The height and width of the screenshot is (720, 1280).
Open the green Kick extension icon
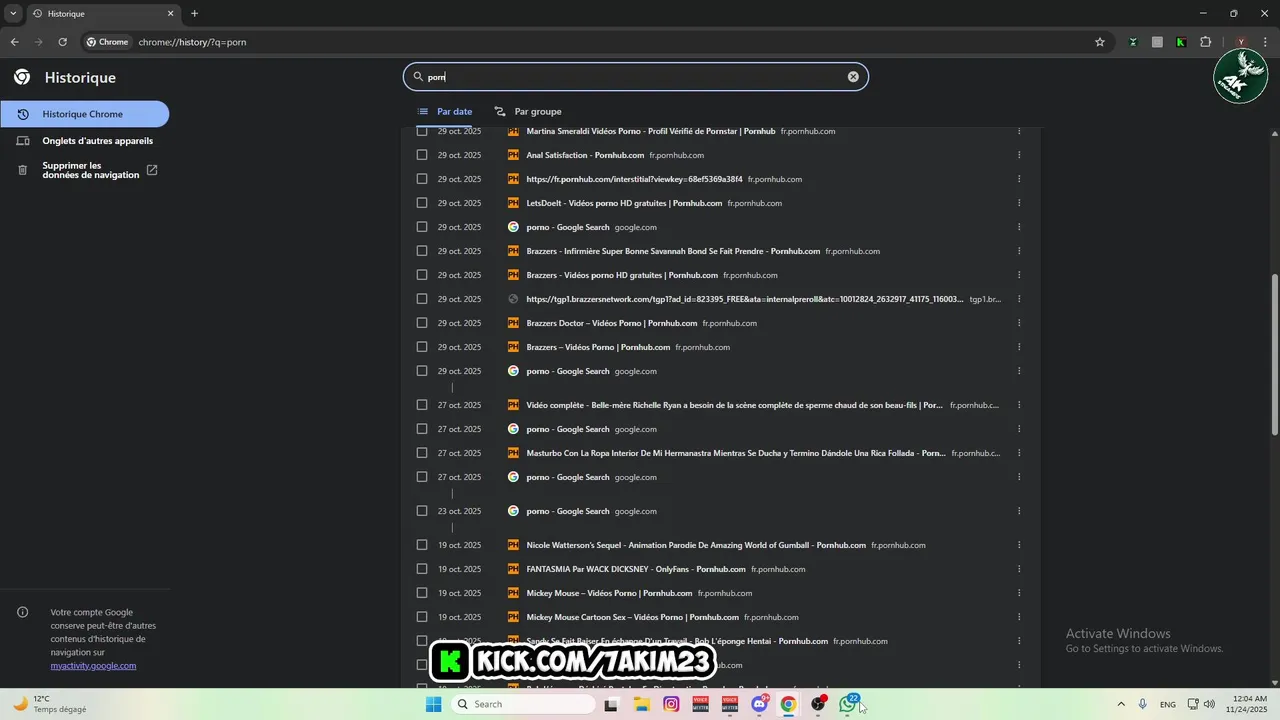pyautogui.click(x=1181, y=42)
